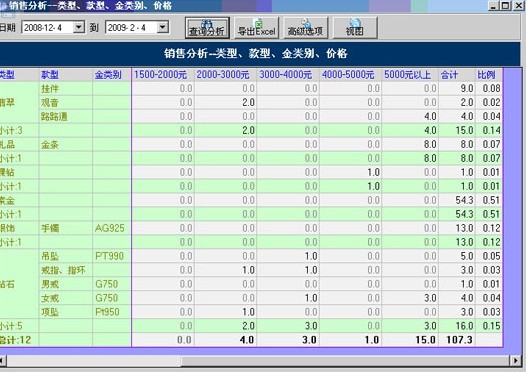Select the 观音 row label

[x=50, y=103]
